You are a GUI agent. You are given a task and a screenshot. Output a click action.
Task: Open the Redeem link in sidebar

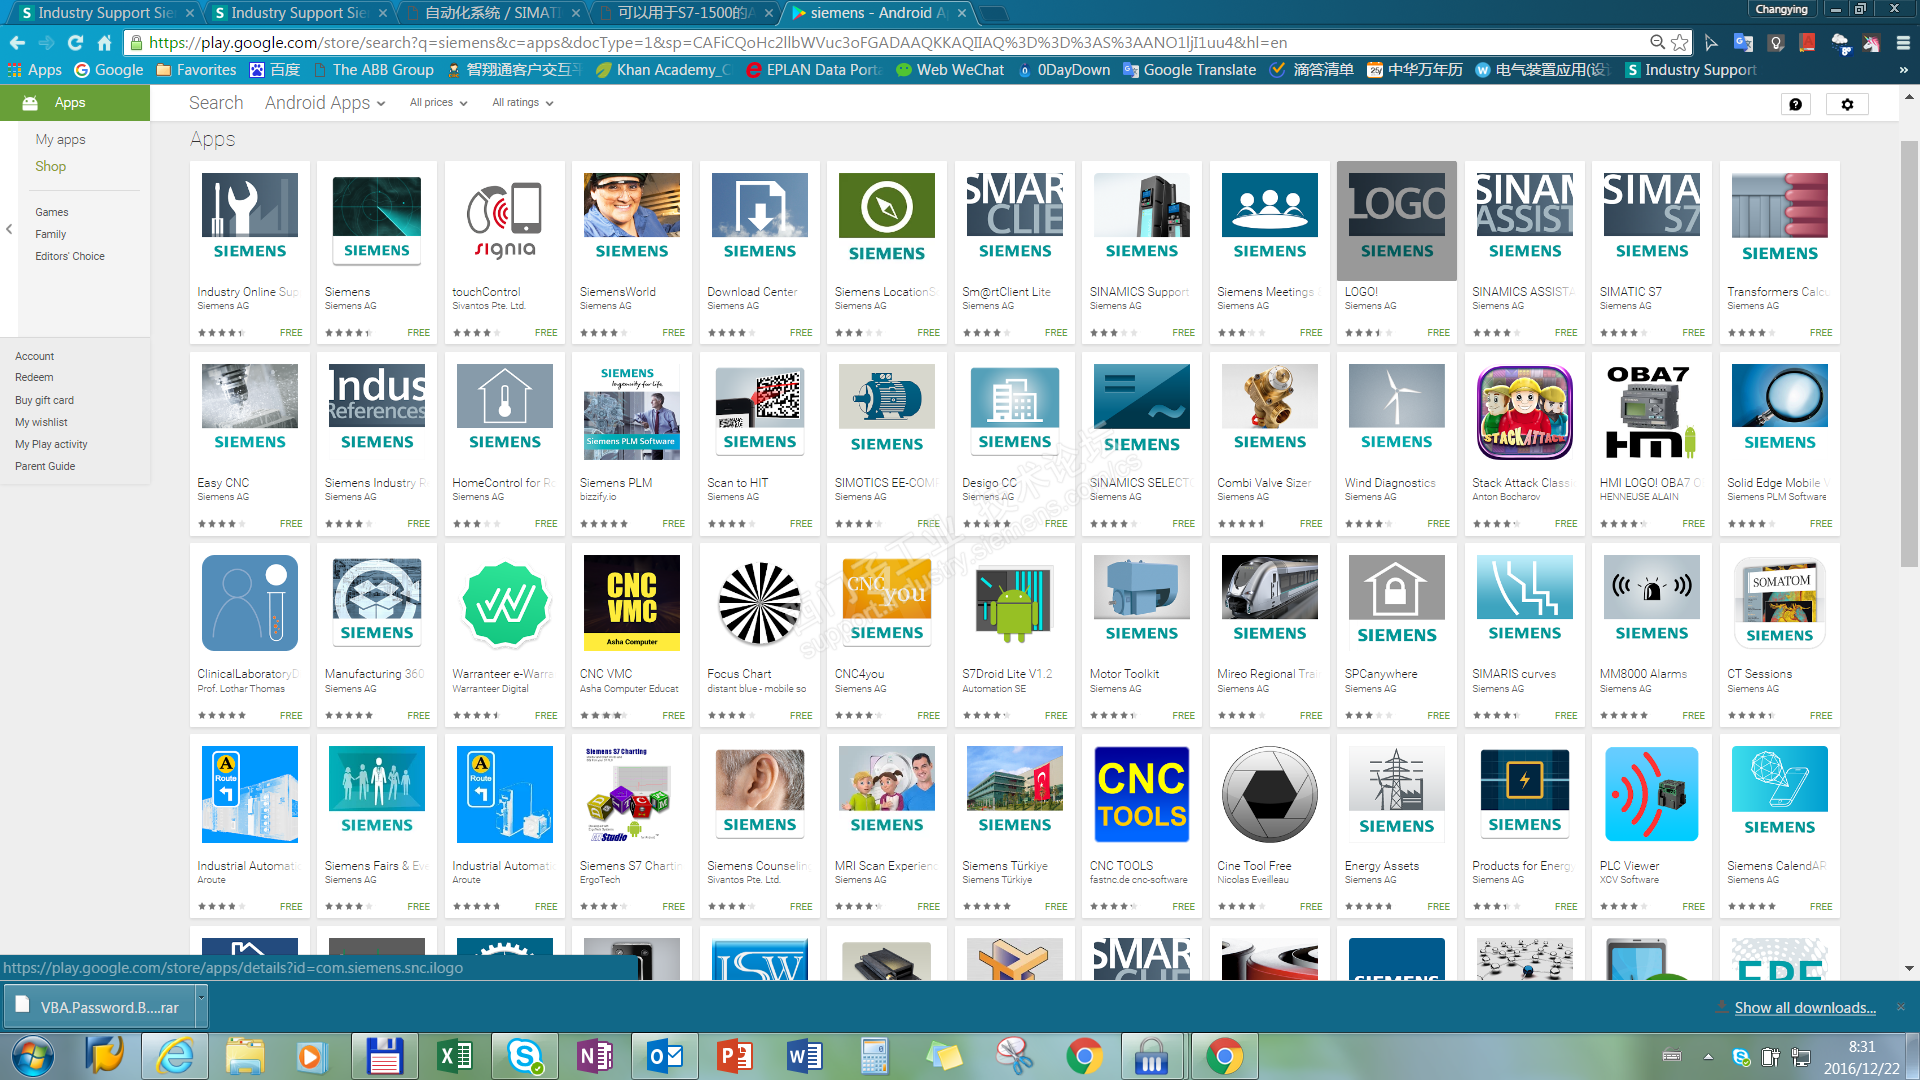click(34, 378)
